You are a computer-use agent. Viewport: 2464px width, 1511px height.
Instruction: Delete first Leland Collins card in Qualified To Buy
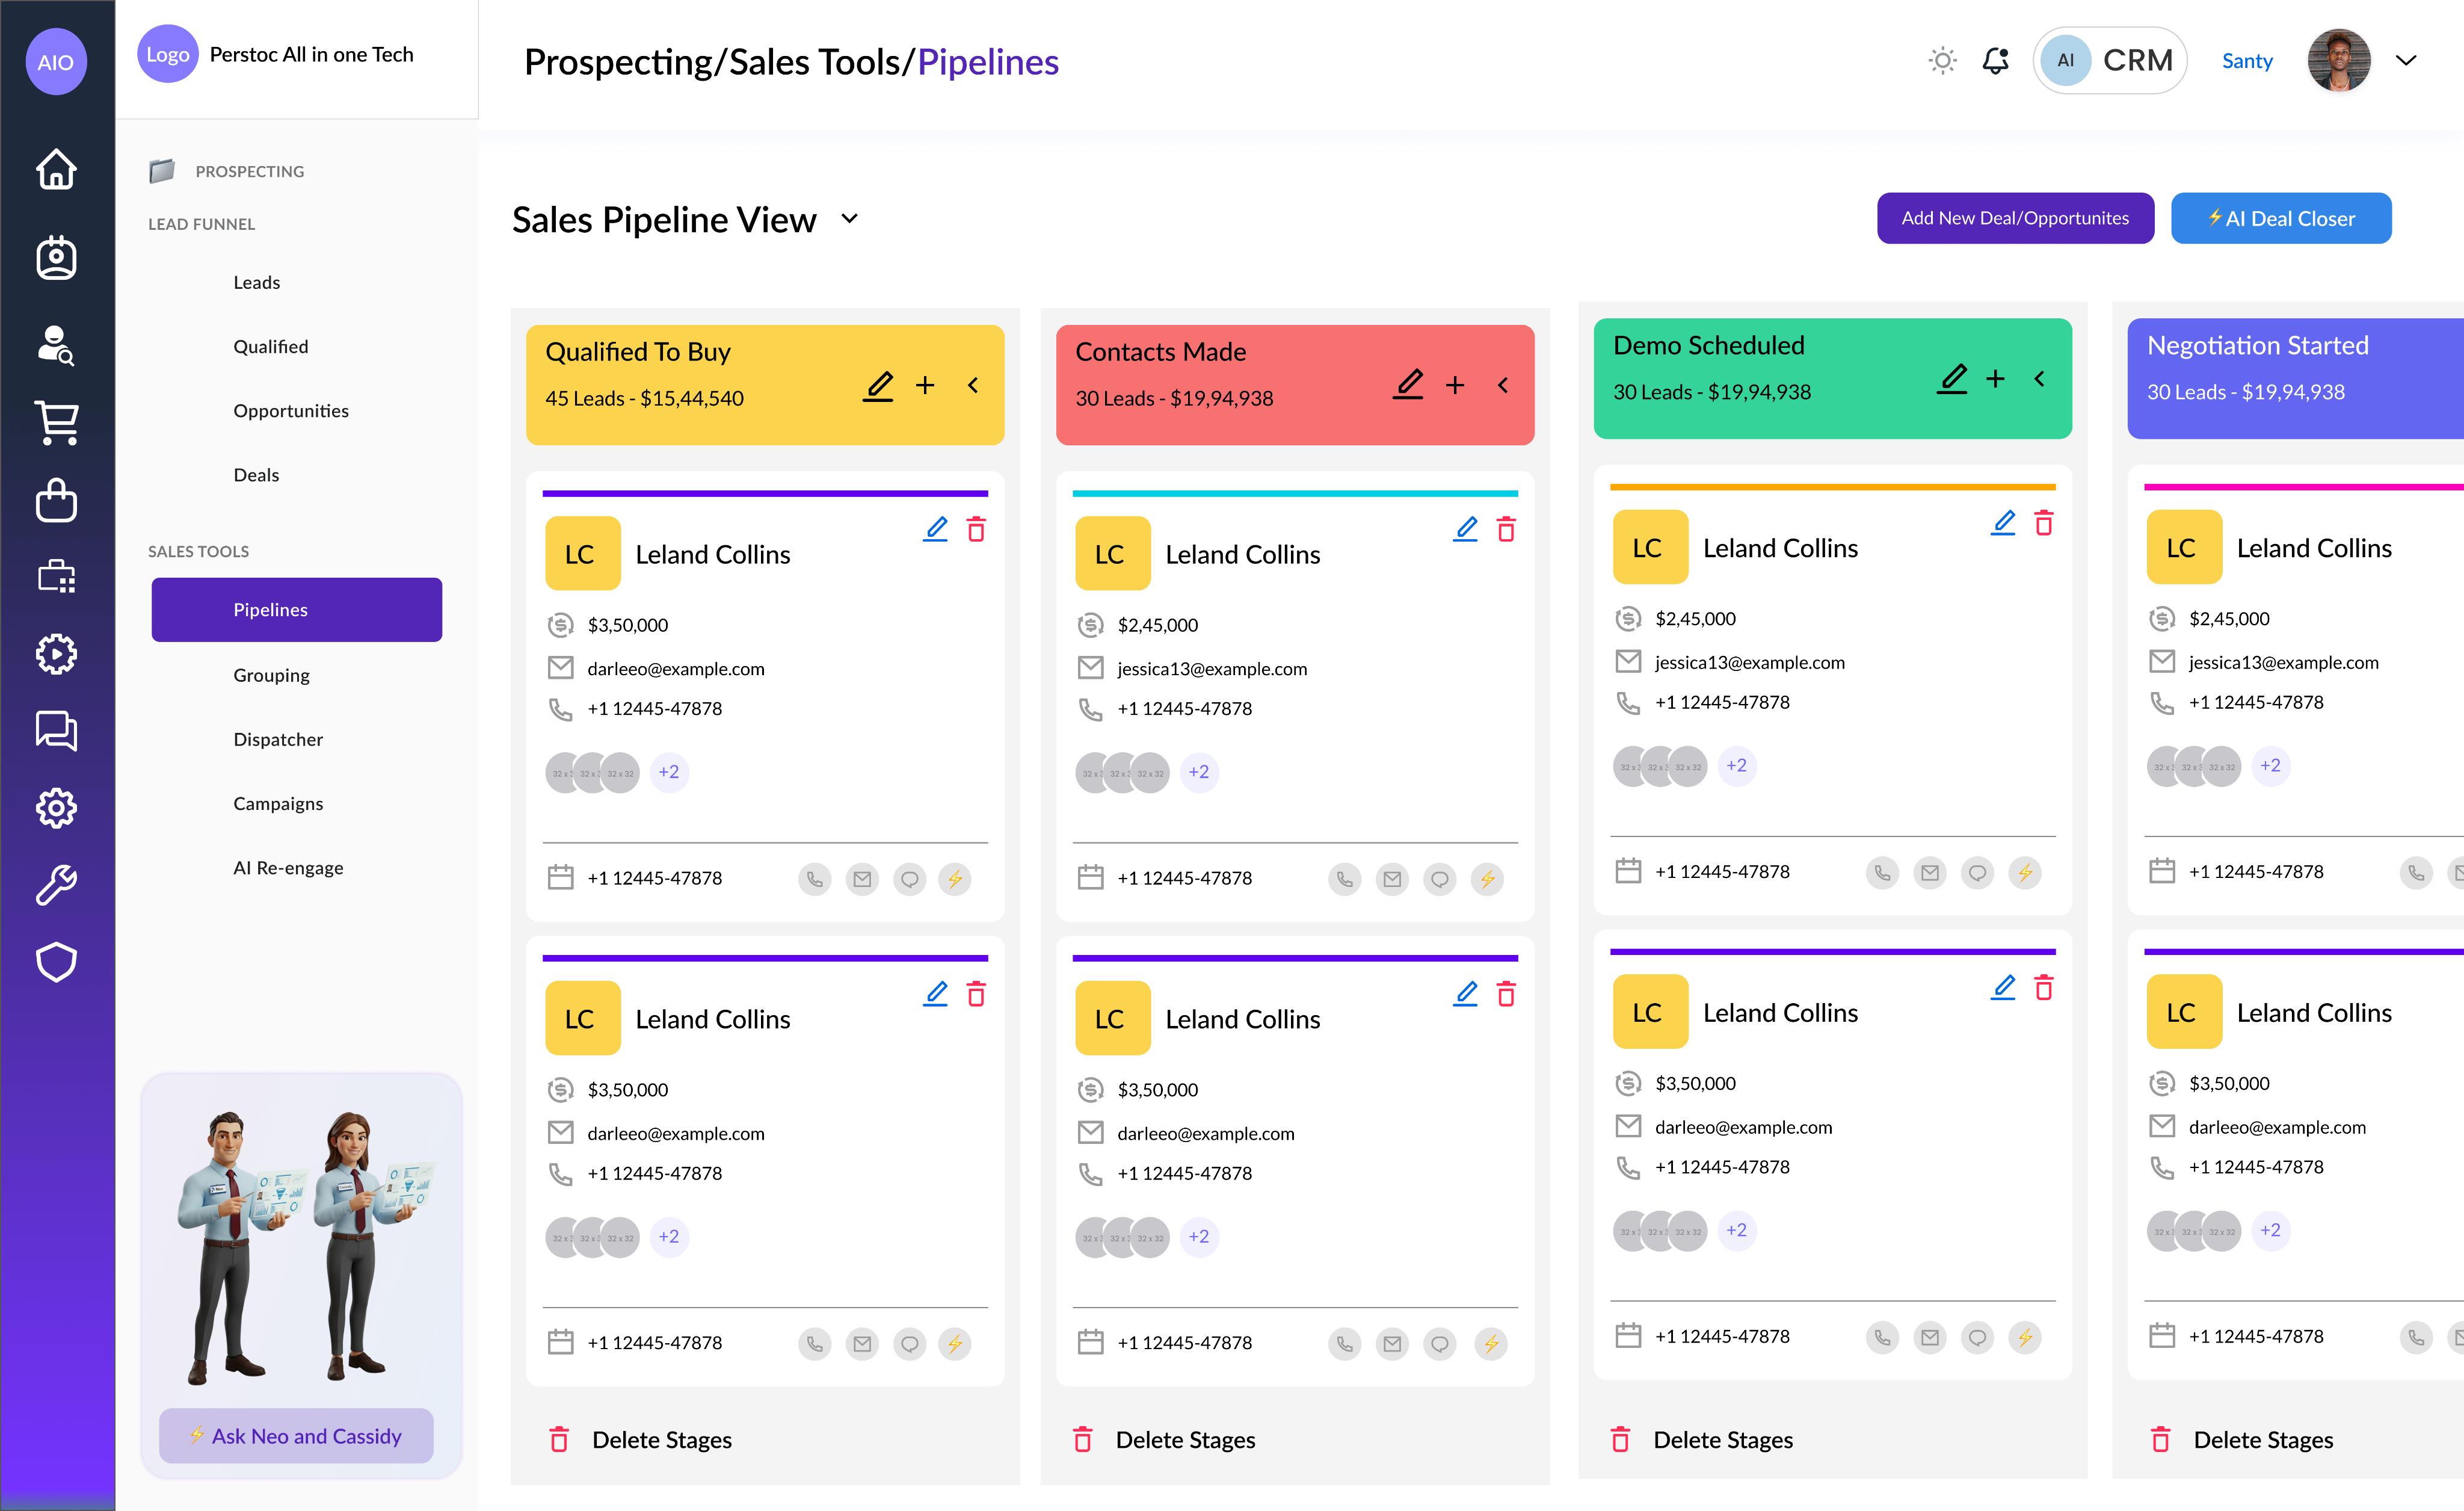976,529
